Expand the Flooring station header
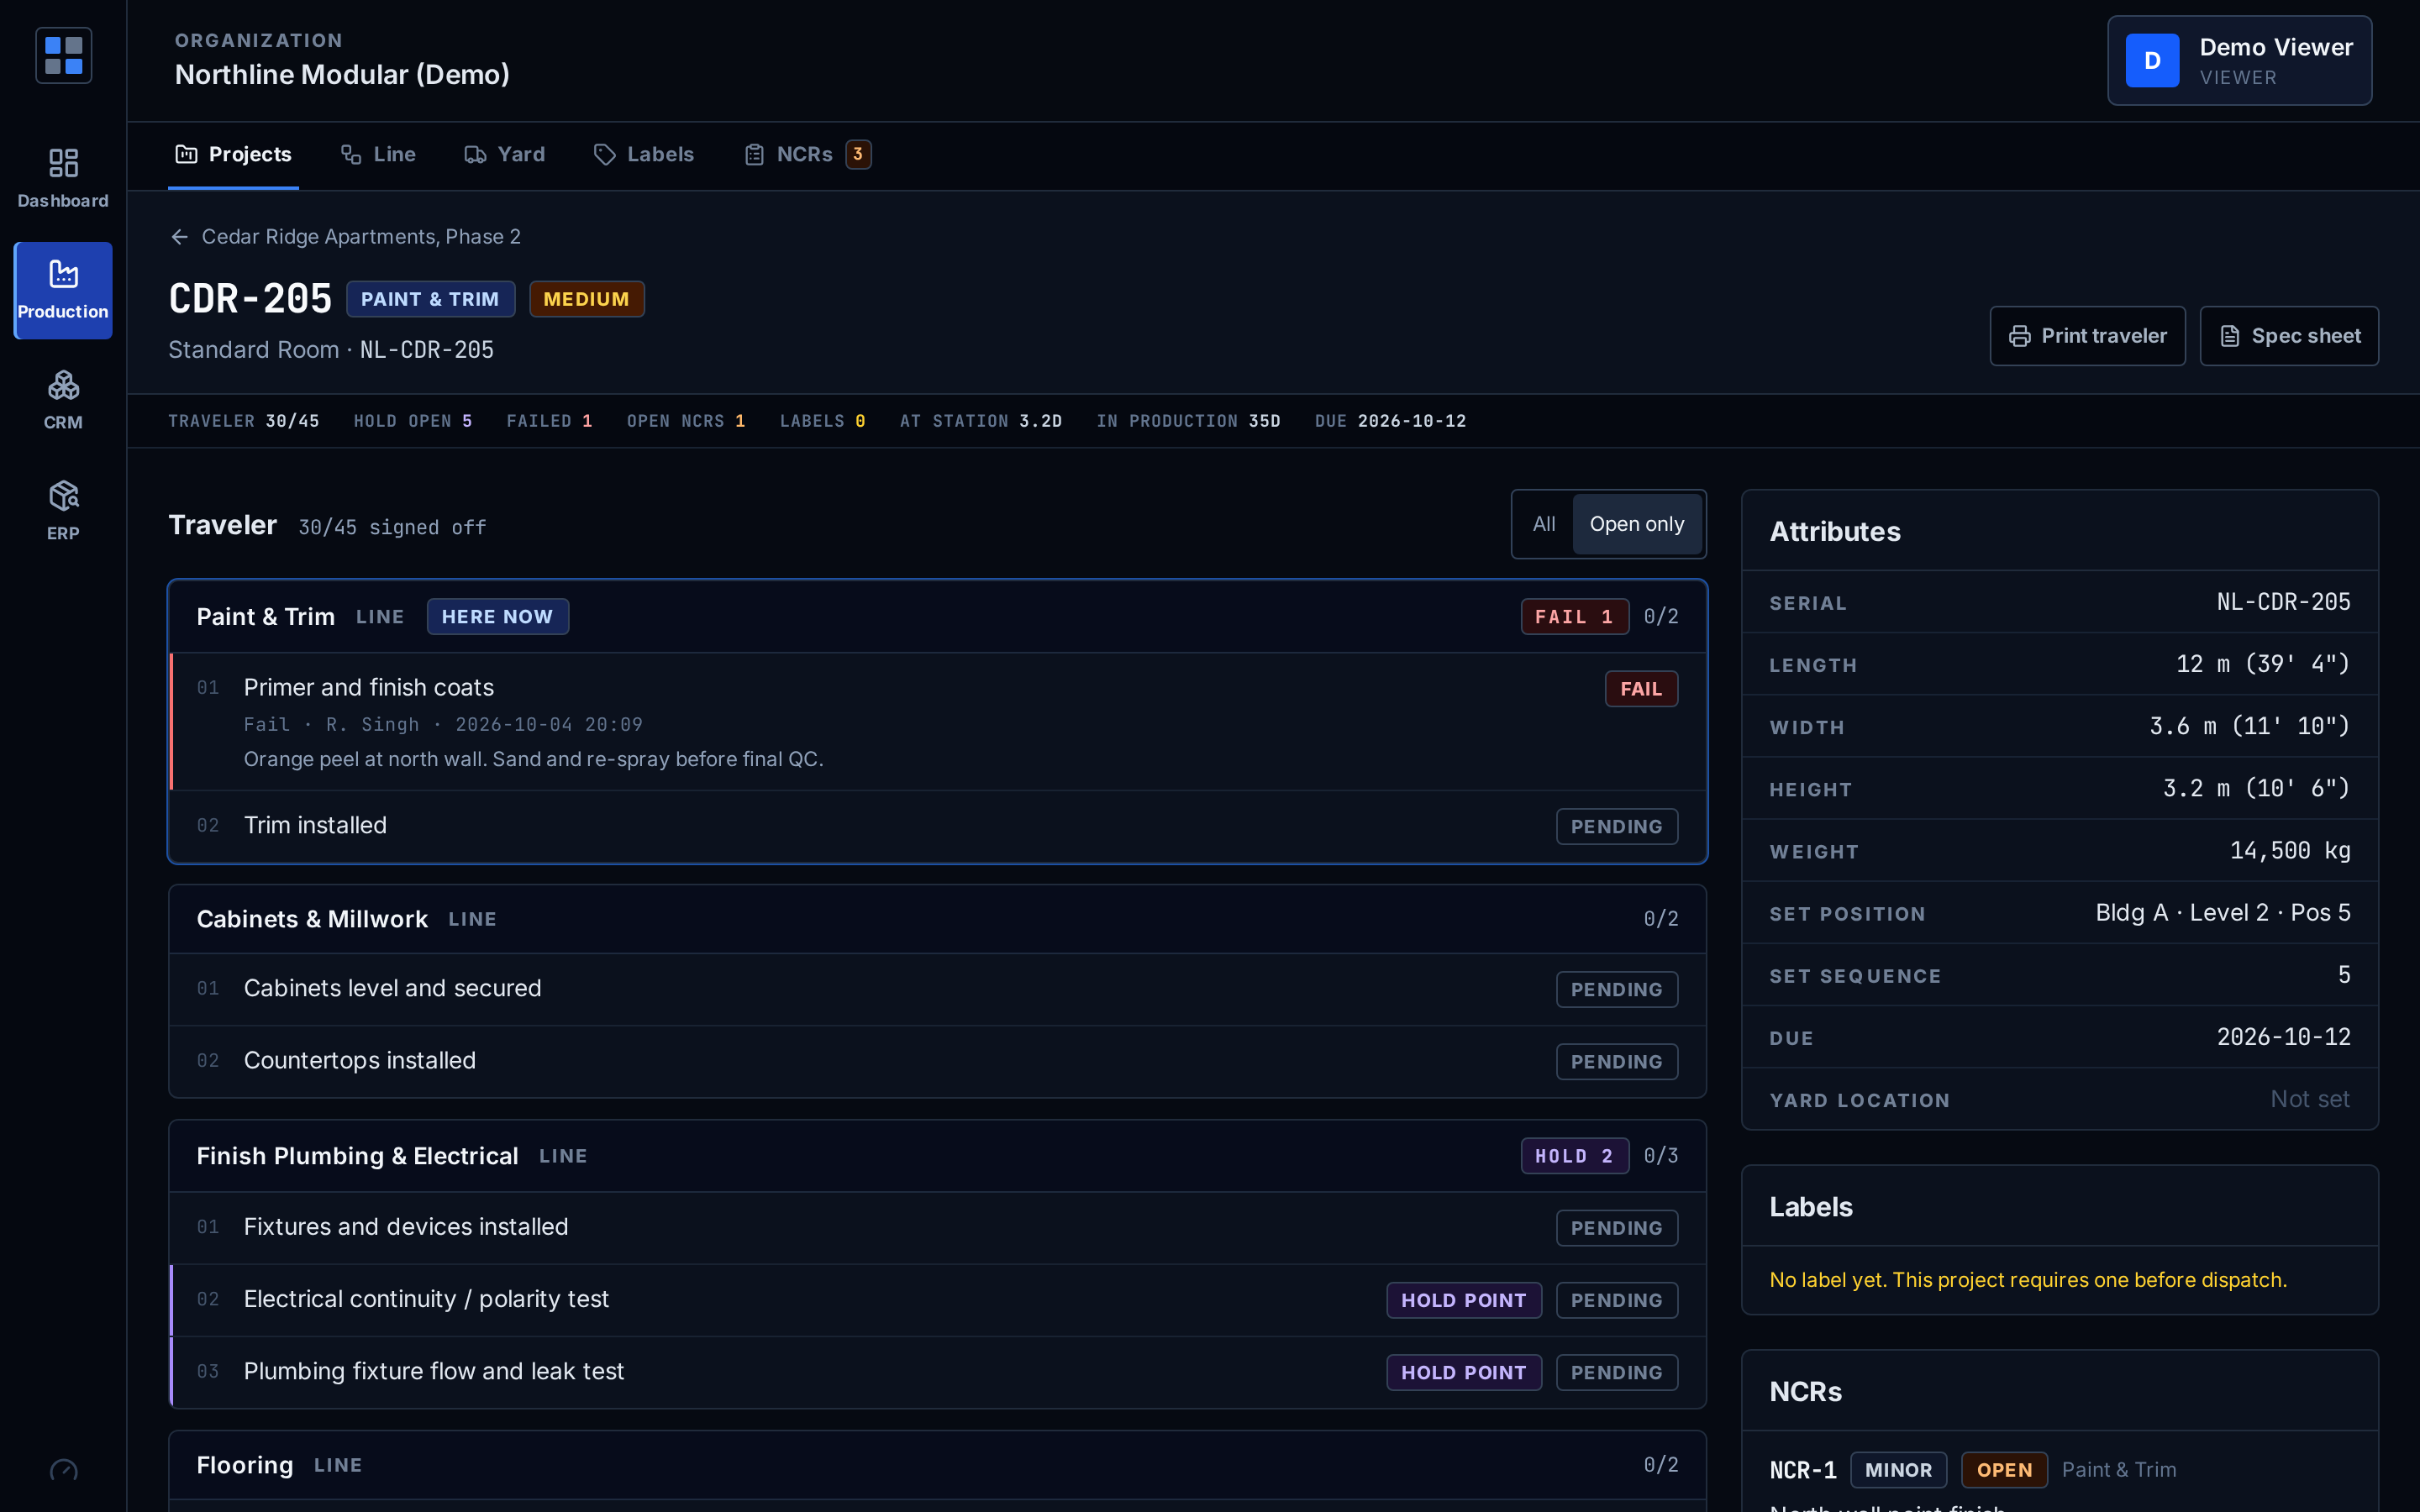 coord(937,1465)
